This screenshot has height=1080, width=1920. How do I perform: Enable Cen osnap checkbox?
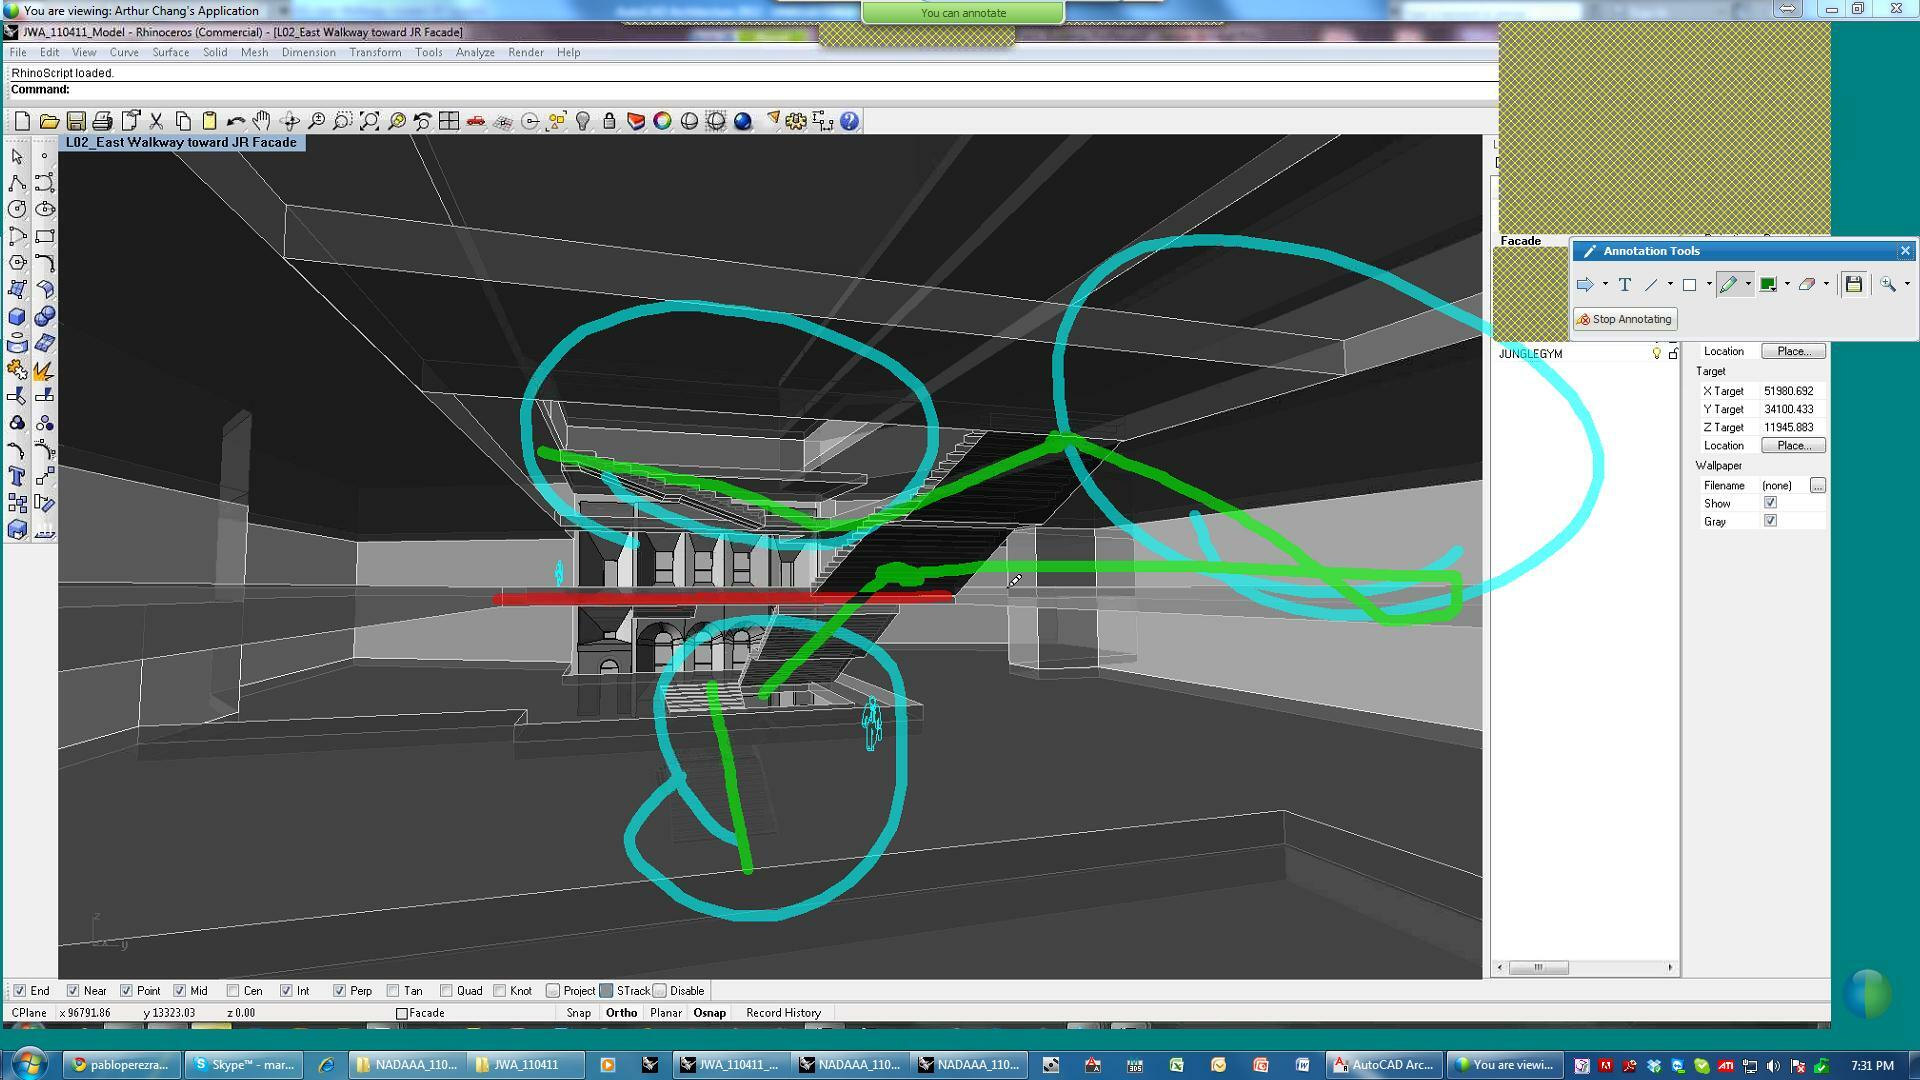pos(233,991)
